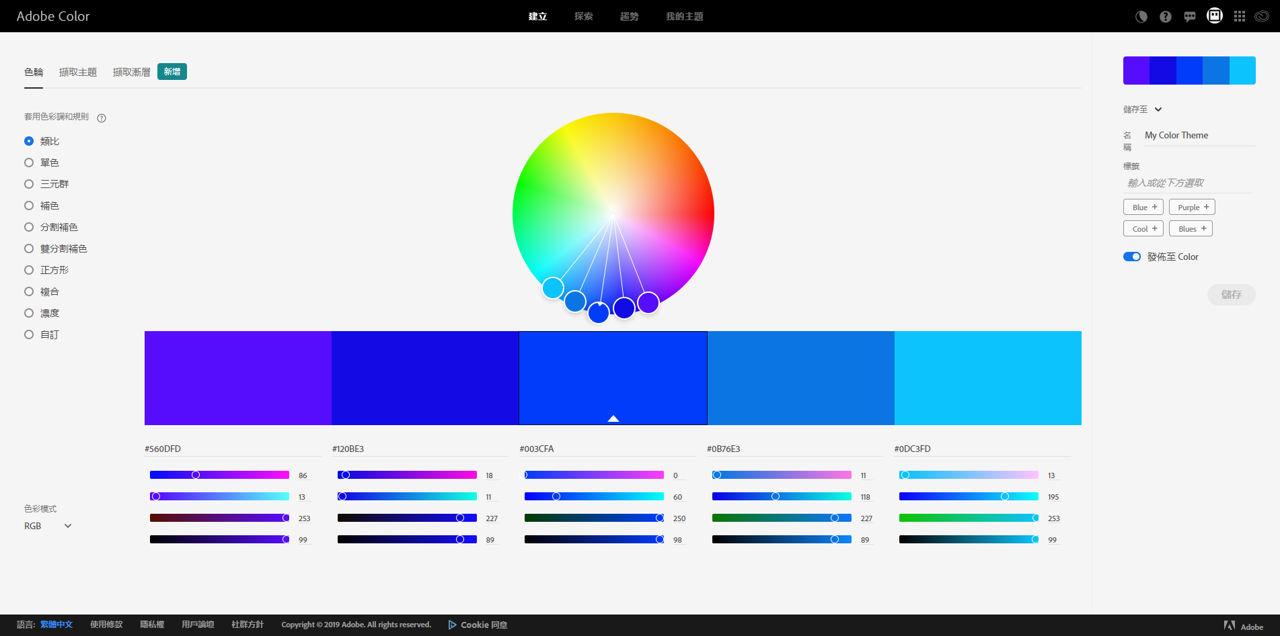Click green slider for #0DC3FD at value 195

(x=1005, y=496)
